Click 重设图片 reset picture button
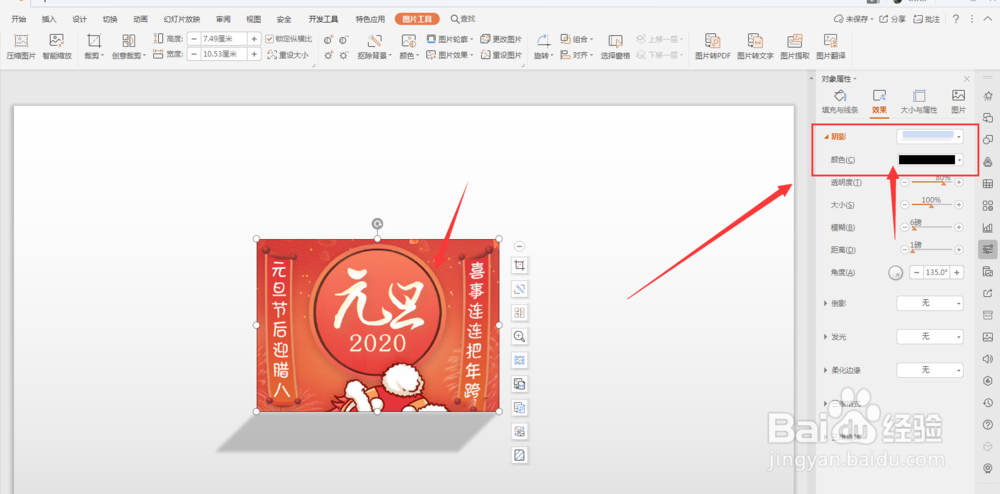Image resolution: width=1000 pixels, height=494 pixels. [x=502, y=55]
